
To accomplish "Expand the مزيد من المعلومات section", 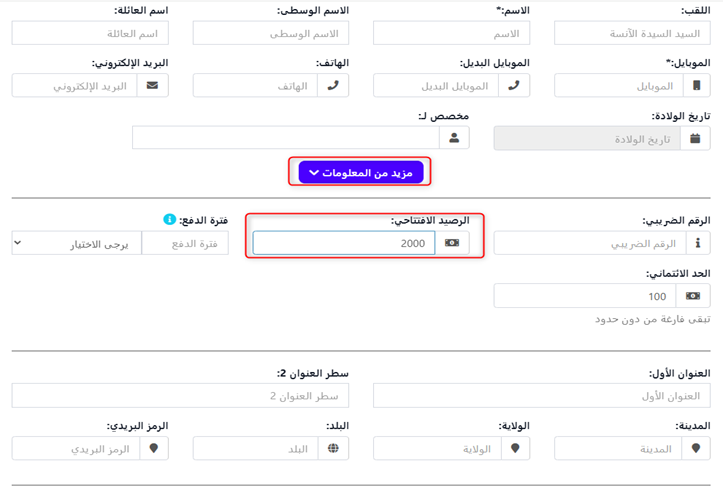I will (361, 173).
